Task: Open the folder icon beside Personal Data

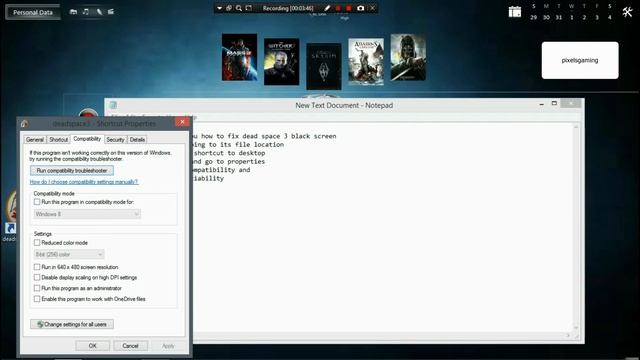Action: pyautogui.click(x=73, y=12)
